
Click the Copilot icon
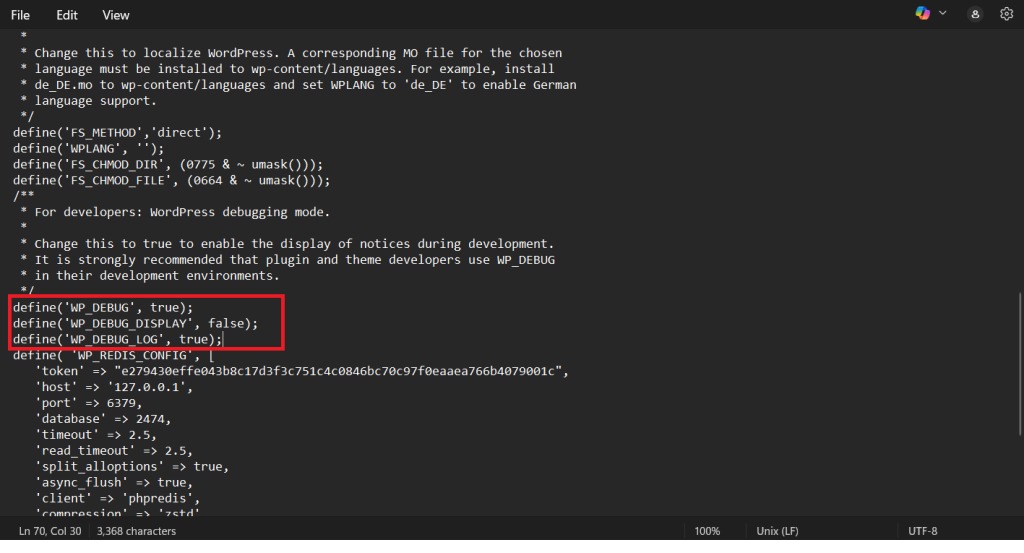click(x=922, y=13)
